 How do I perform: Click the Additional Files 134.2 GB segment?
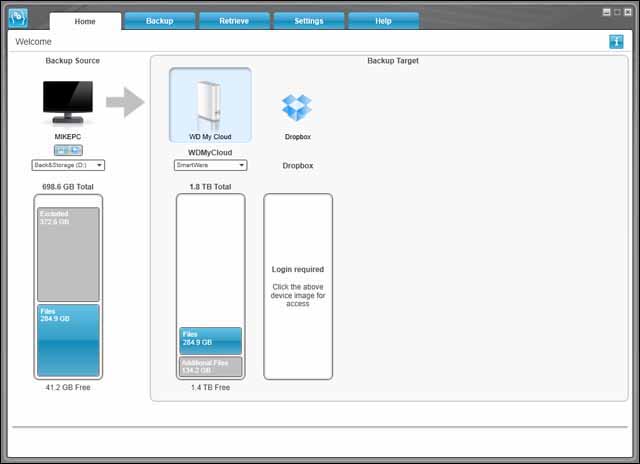[210, 366]
